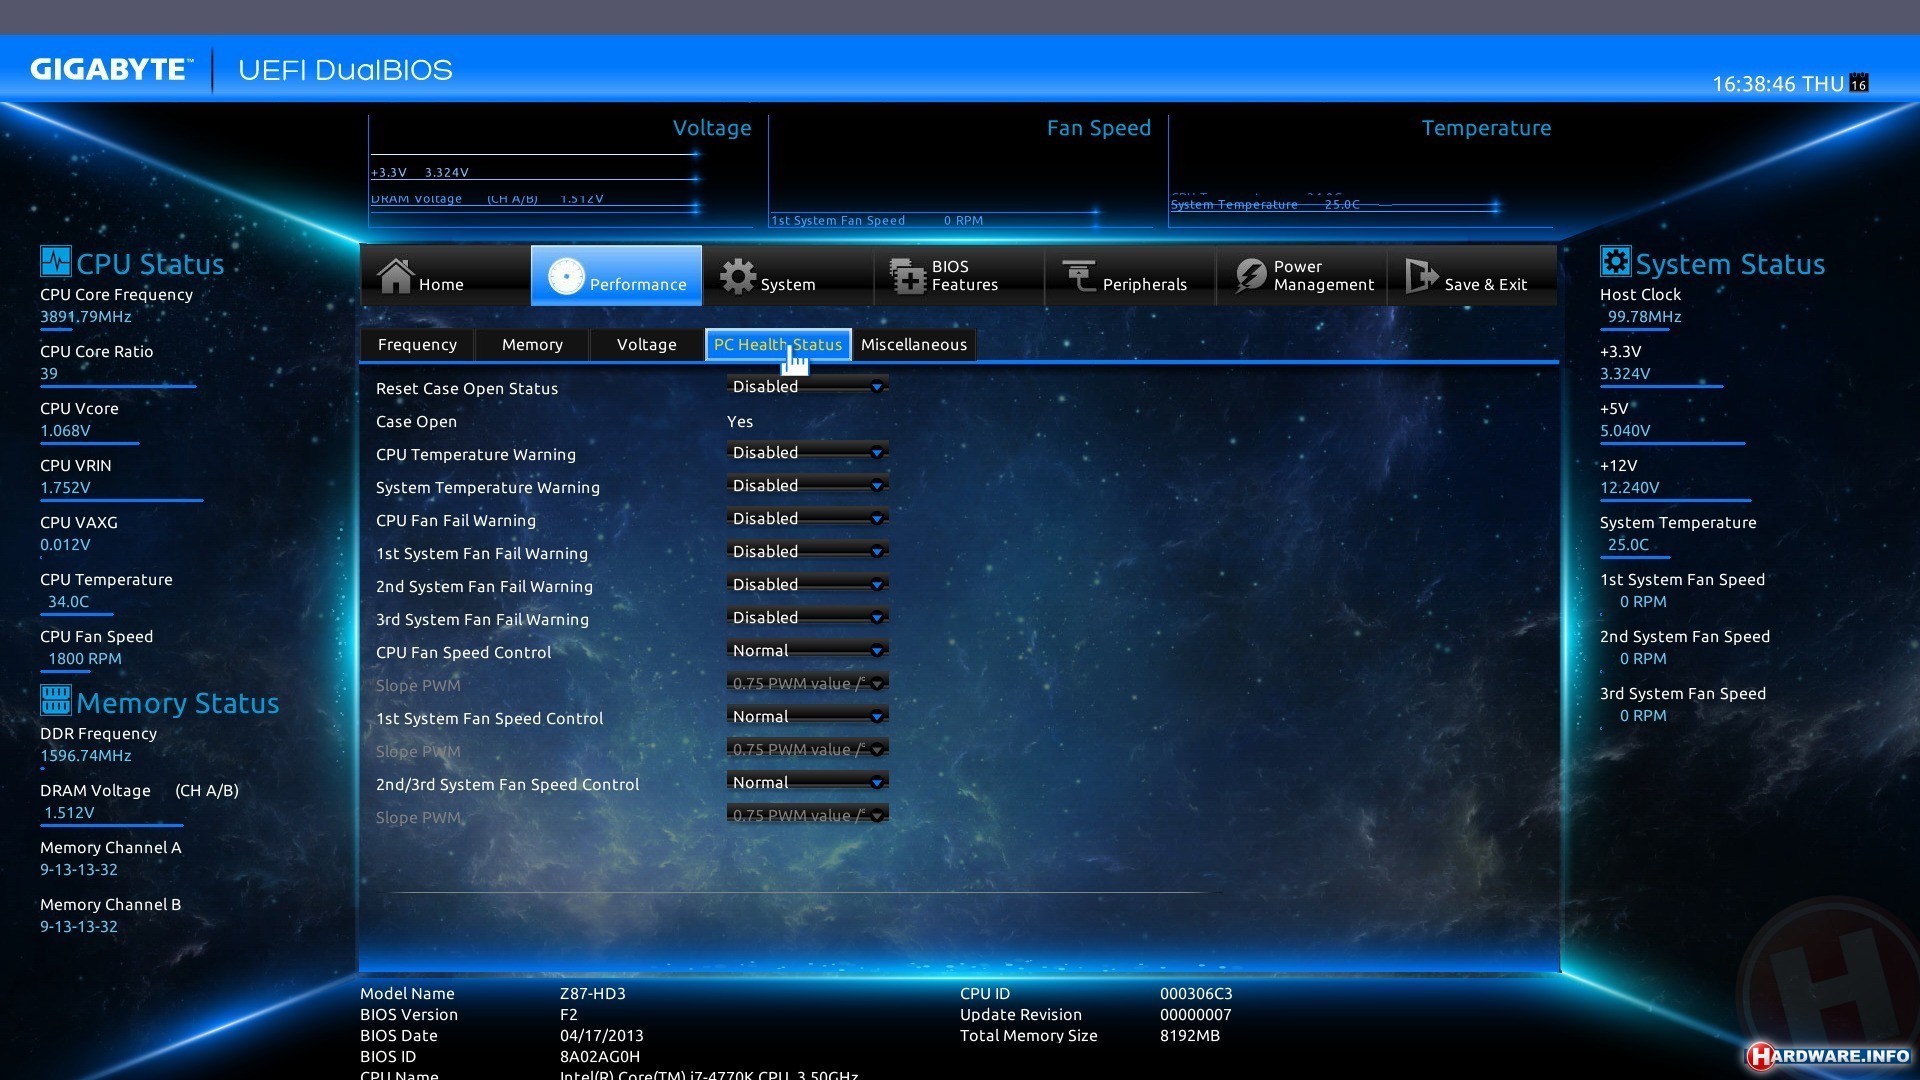Switch to the Voltage sub-tab
The image size is (1920, 1080).
[x=646, y=345]
